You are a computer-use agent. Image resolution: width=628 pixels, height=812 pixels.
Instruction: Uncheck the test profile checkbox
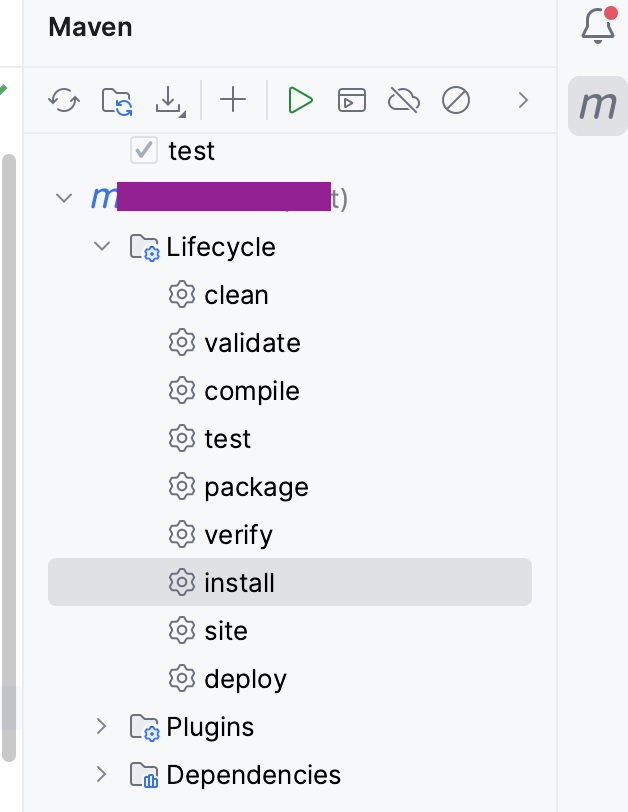144,150
